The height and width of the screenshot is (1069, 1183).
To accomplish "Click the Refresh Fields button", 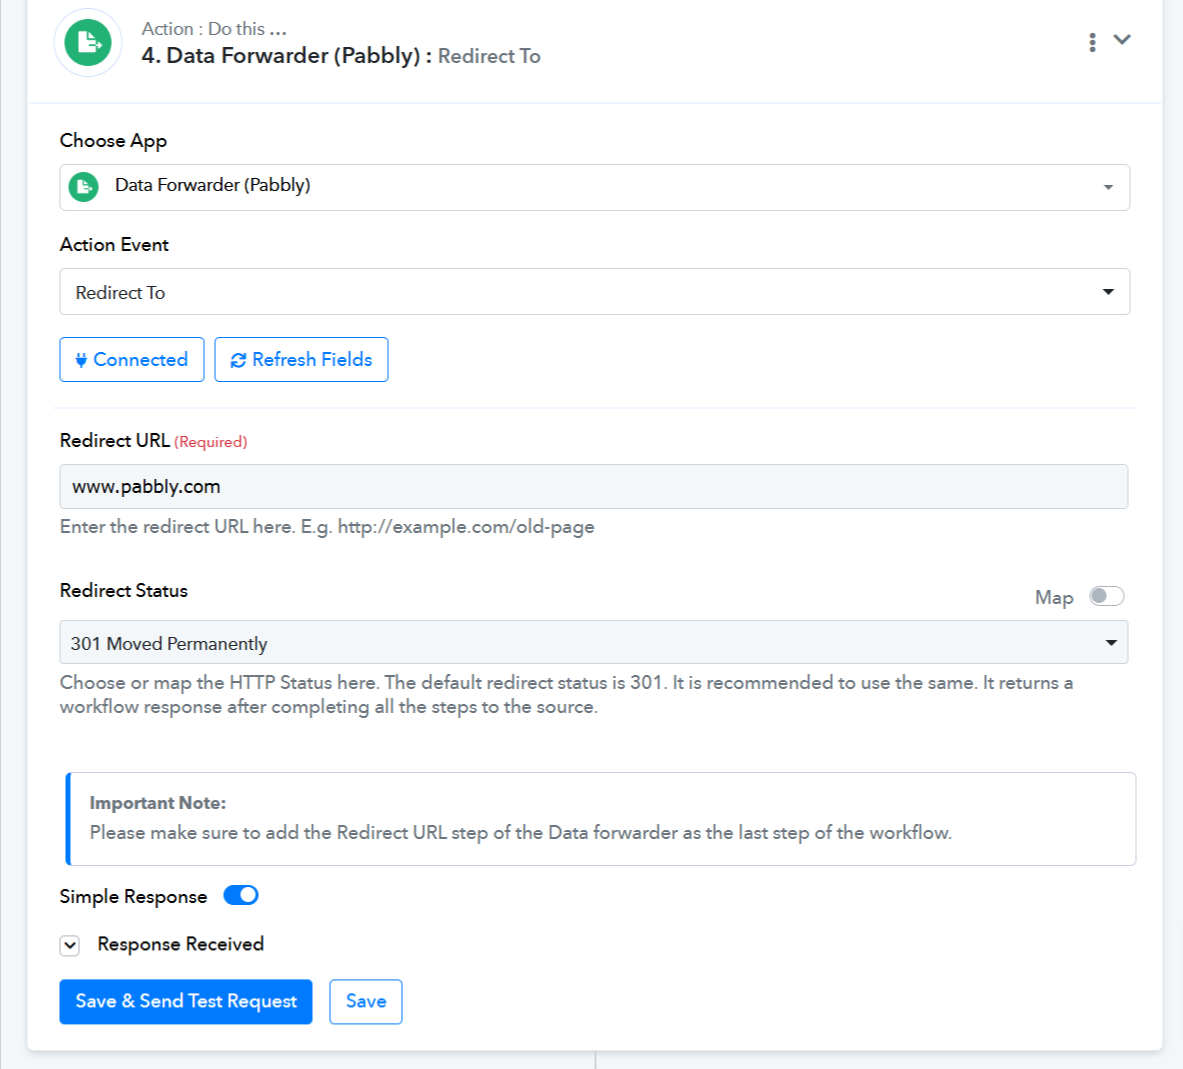I will tap(301, 359).
